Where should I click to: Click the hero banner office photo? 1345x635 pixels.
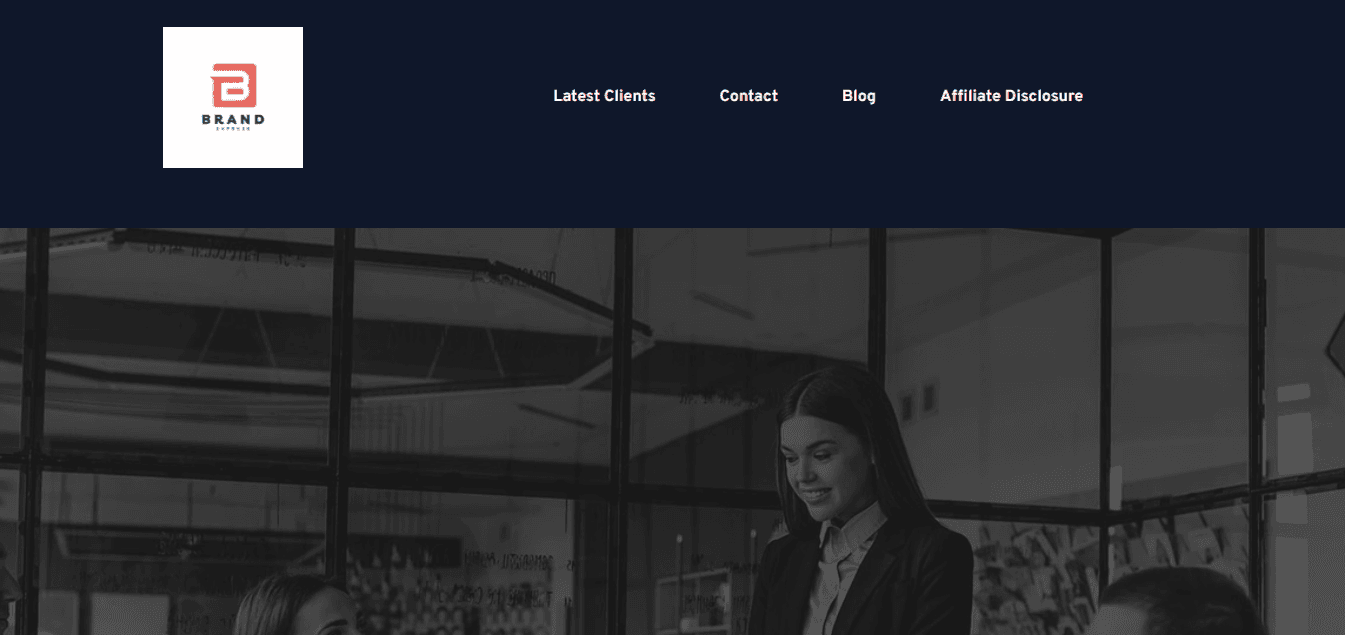pyautogui.click(x=672, y=431)
